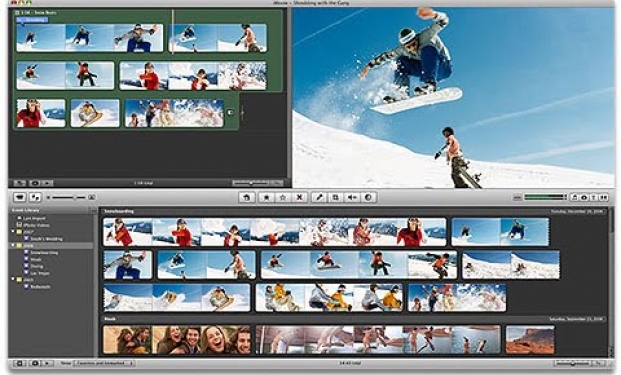
Task: Open the Show filter popup menu
Action: (104, 363)
